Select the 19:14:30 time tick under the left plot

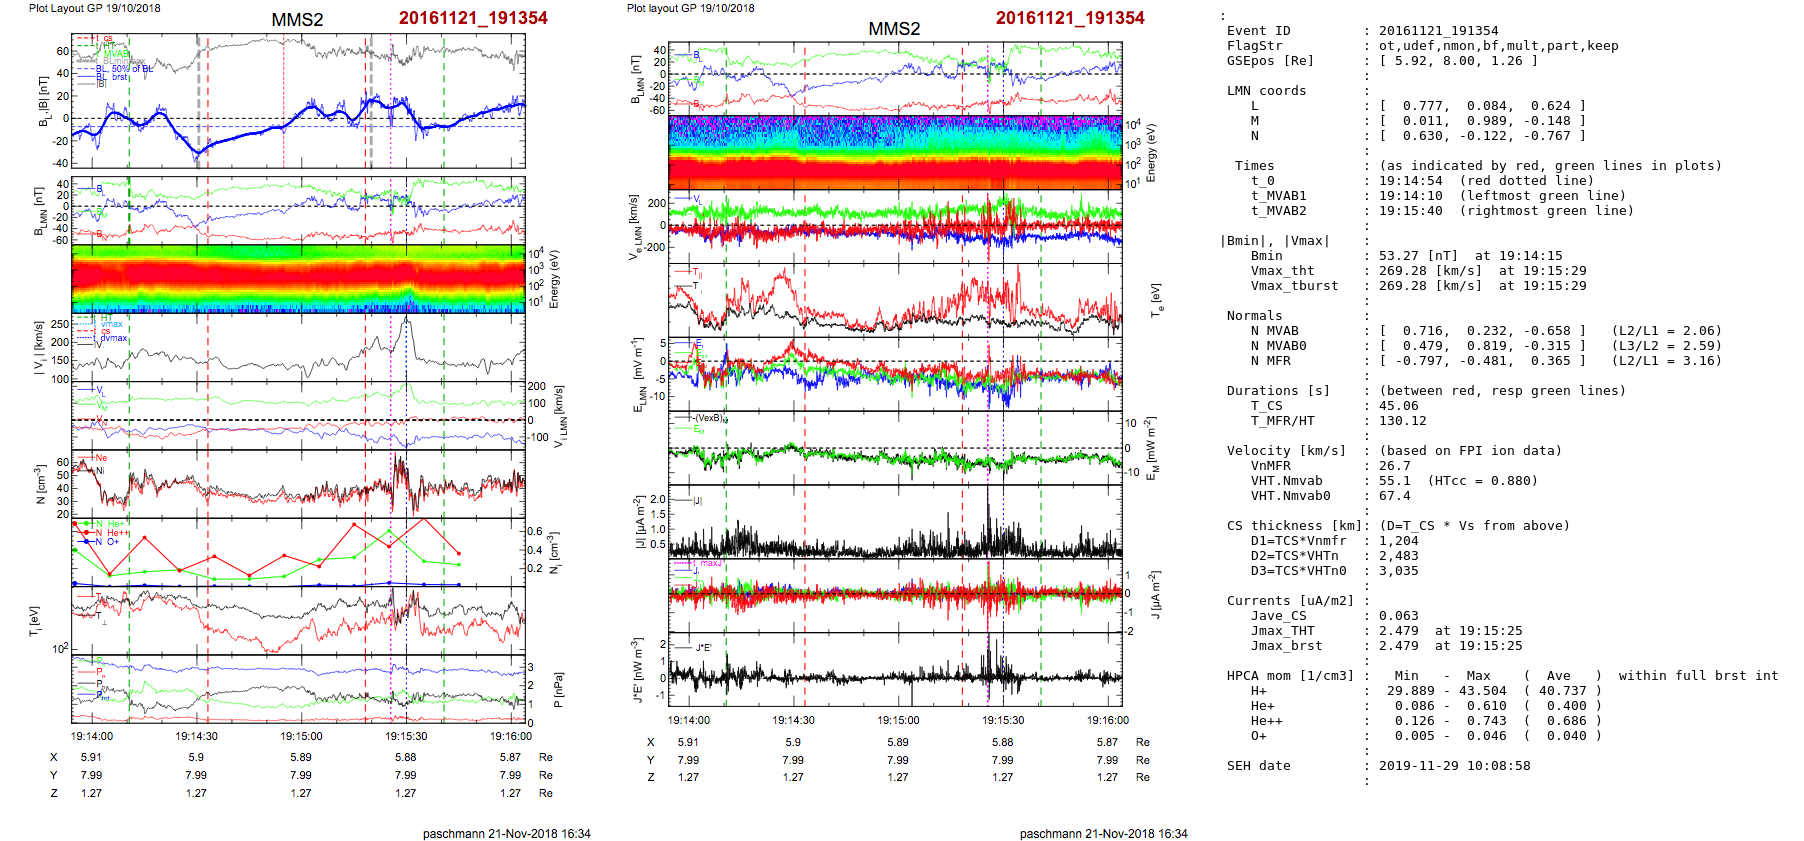tap(196, 736)
